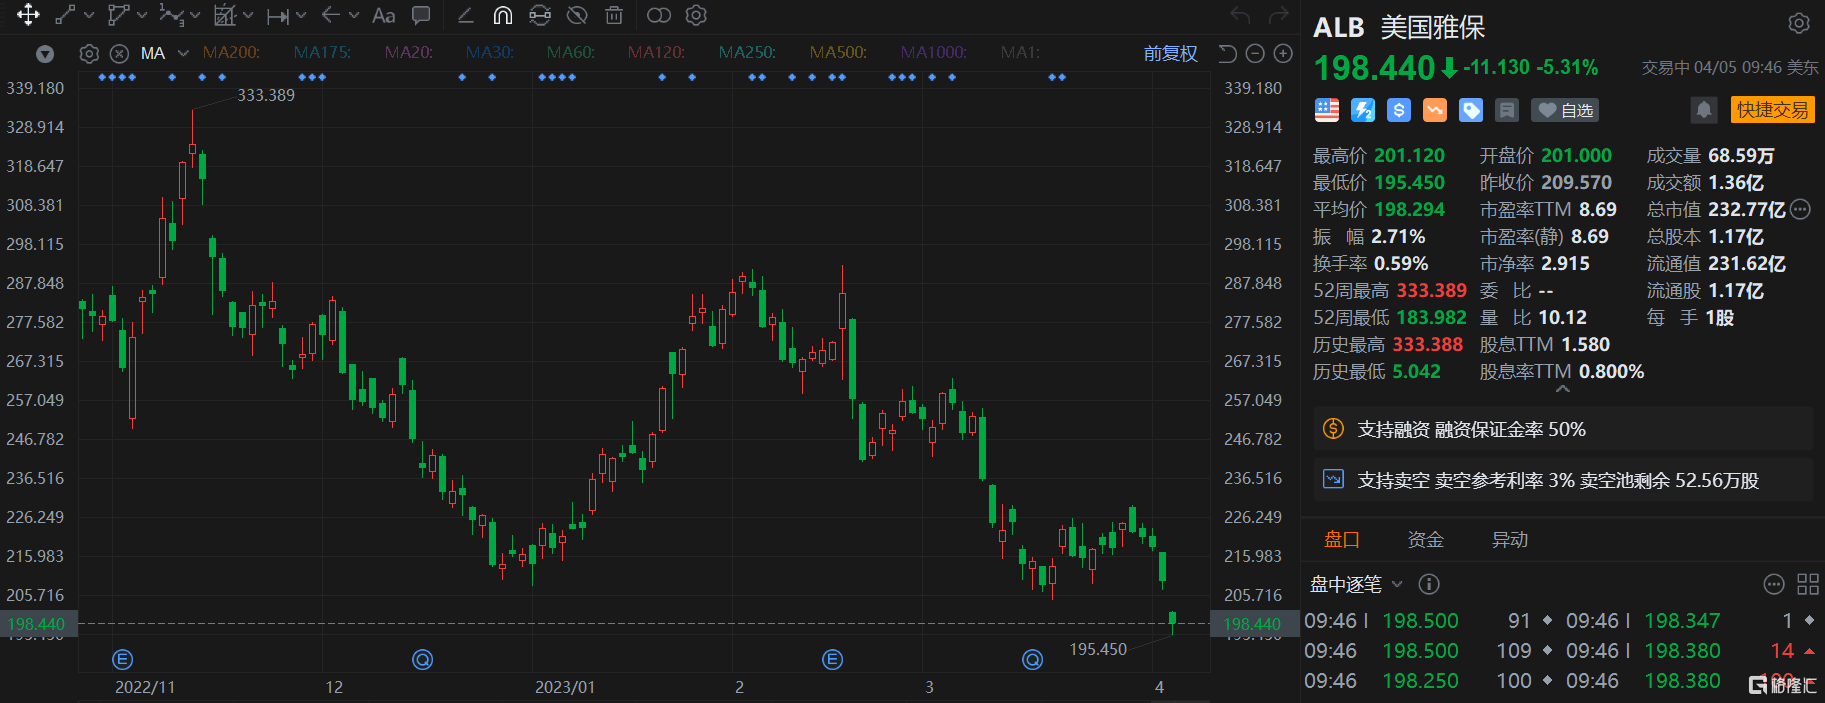Switch tick list to grid layout

click(1808, 584)
